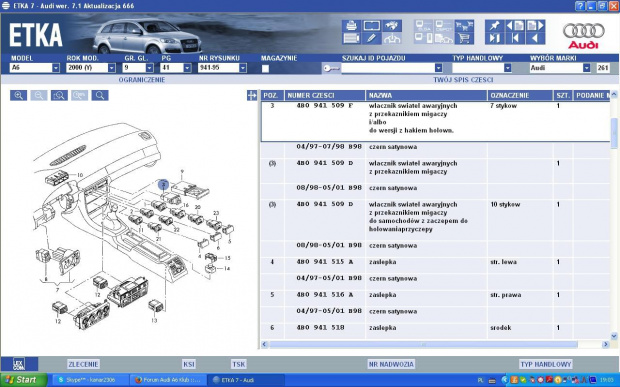Click the bottom-left UDCOM icon
The image size is (620, 387).
point(19,364)
